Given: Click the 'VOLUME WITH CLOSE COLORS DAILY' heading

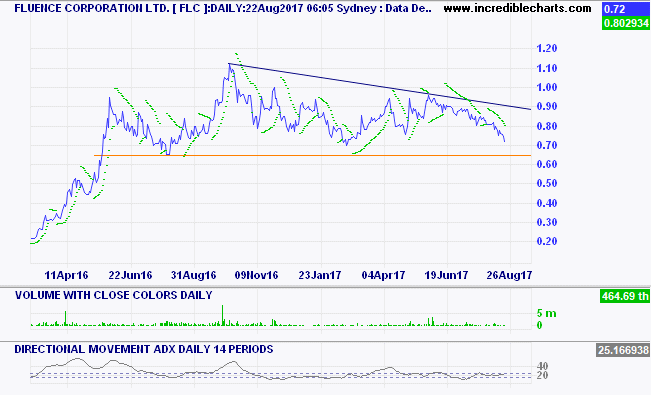Looking at the screenshot, I should 114,295.
